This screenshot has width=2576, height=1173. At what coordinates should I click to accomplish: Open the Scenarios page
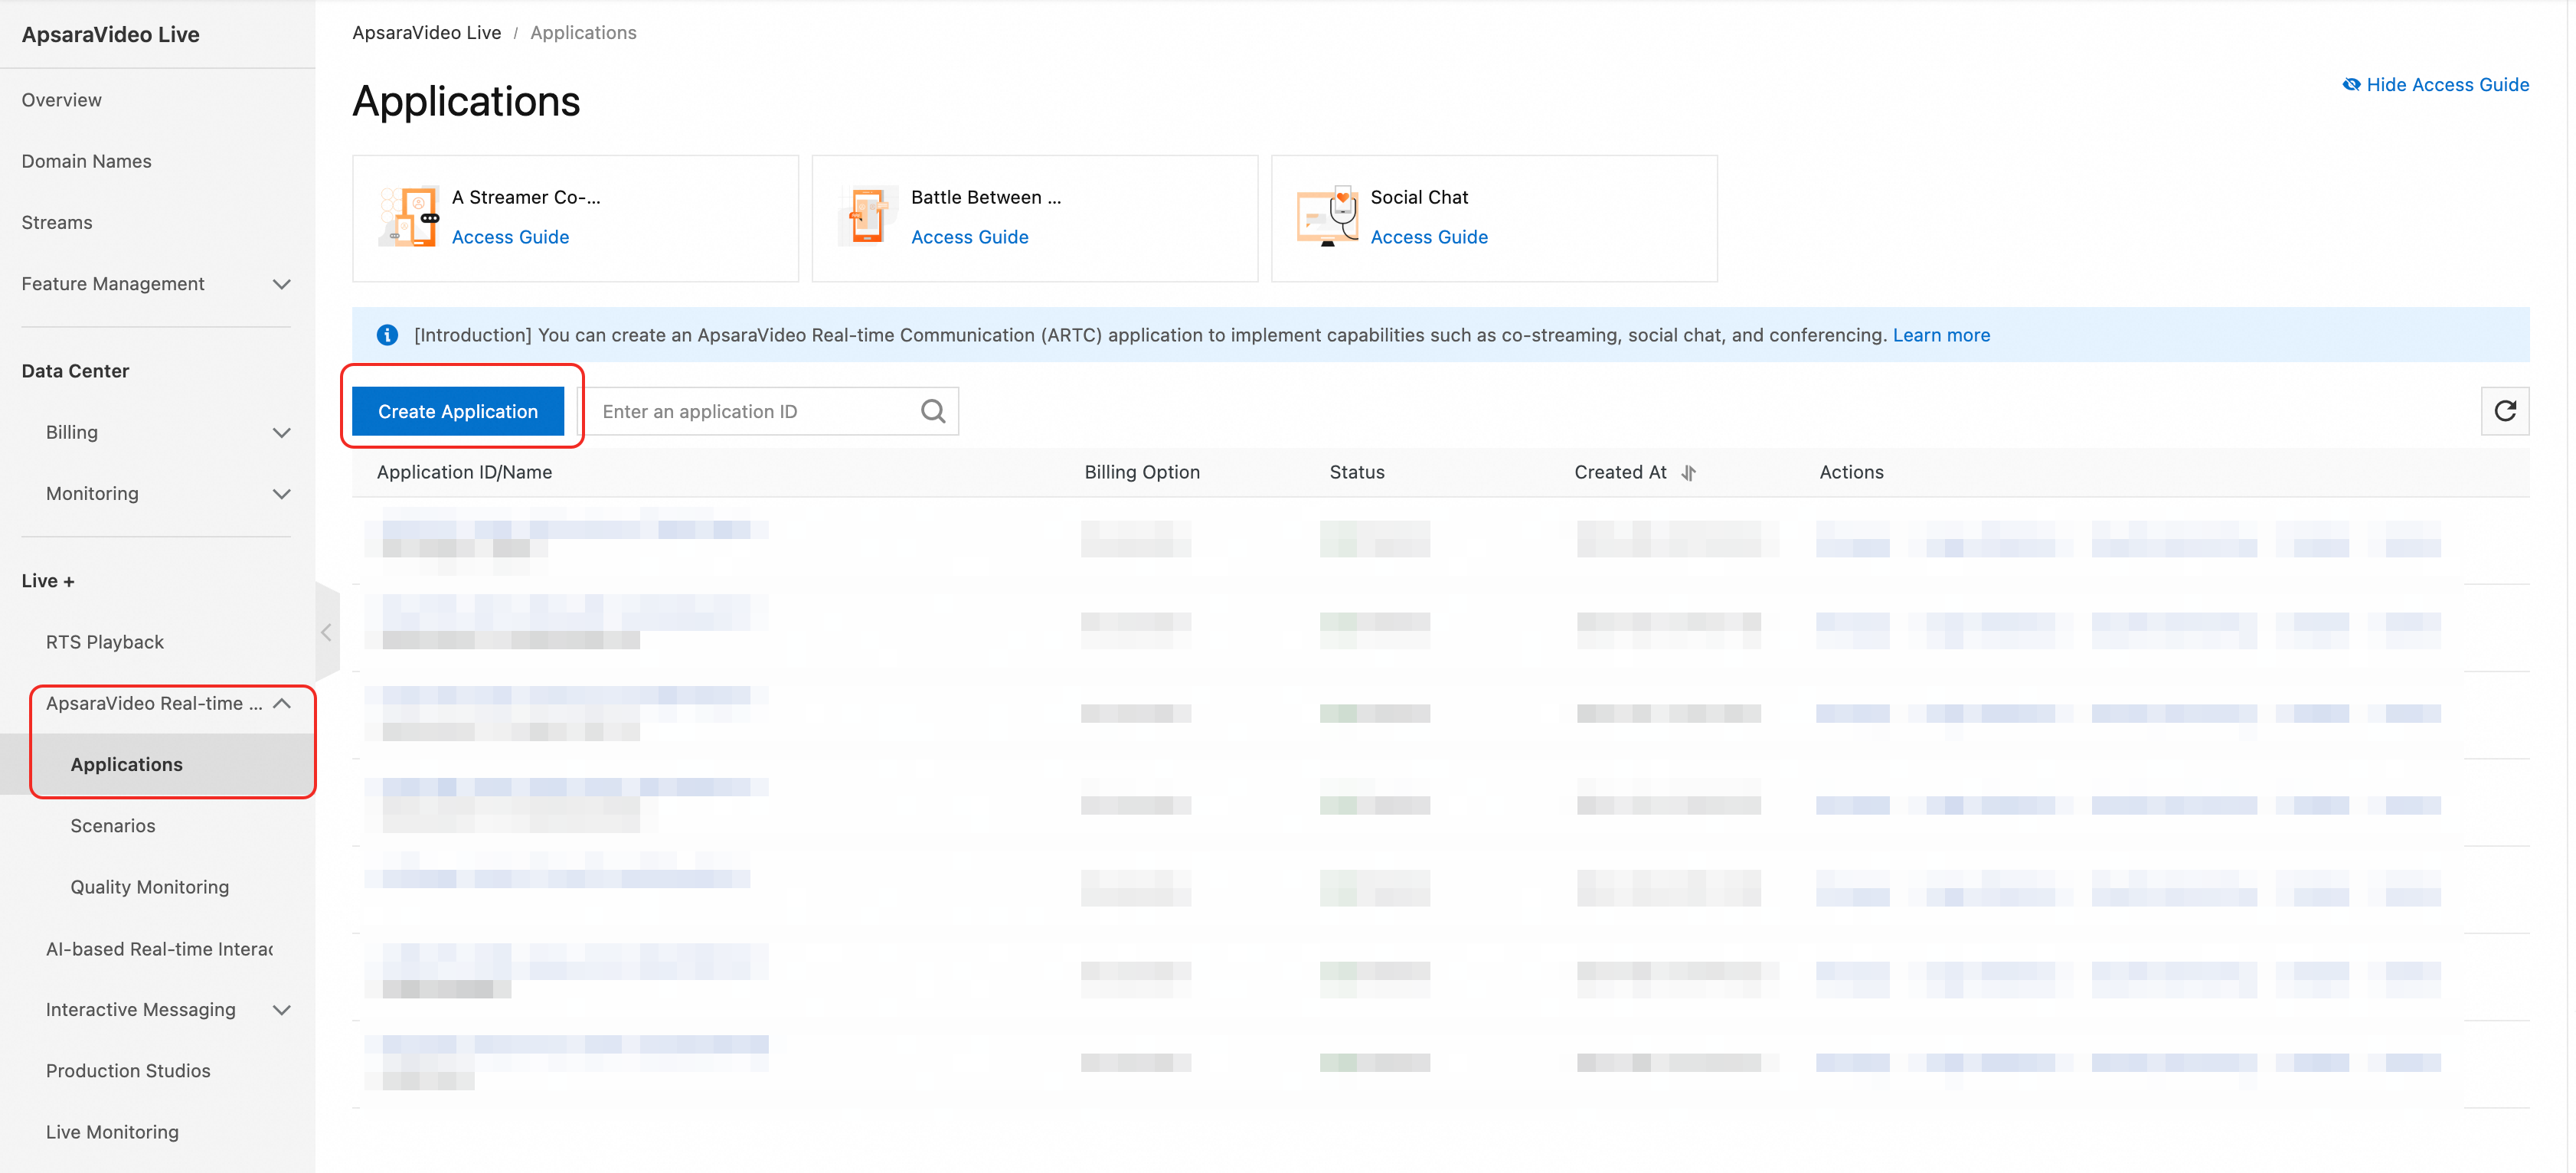(113, 826)
